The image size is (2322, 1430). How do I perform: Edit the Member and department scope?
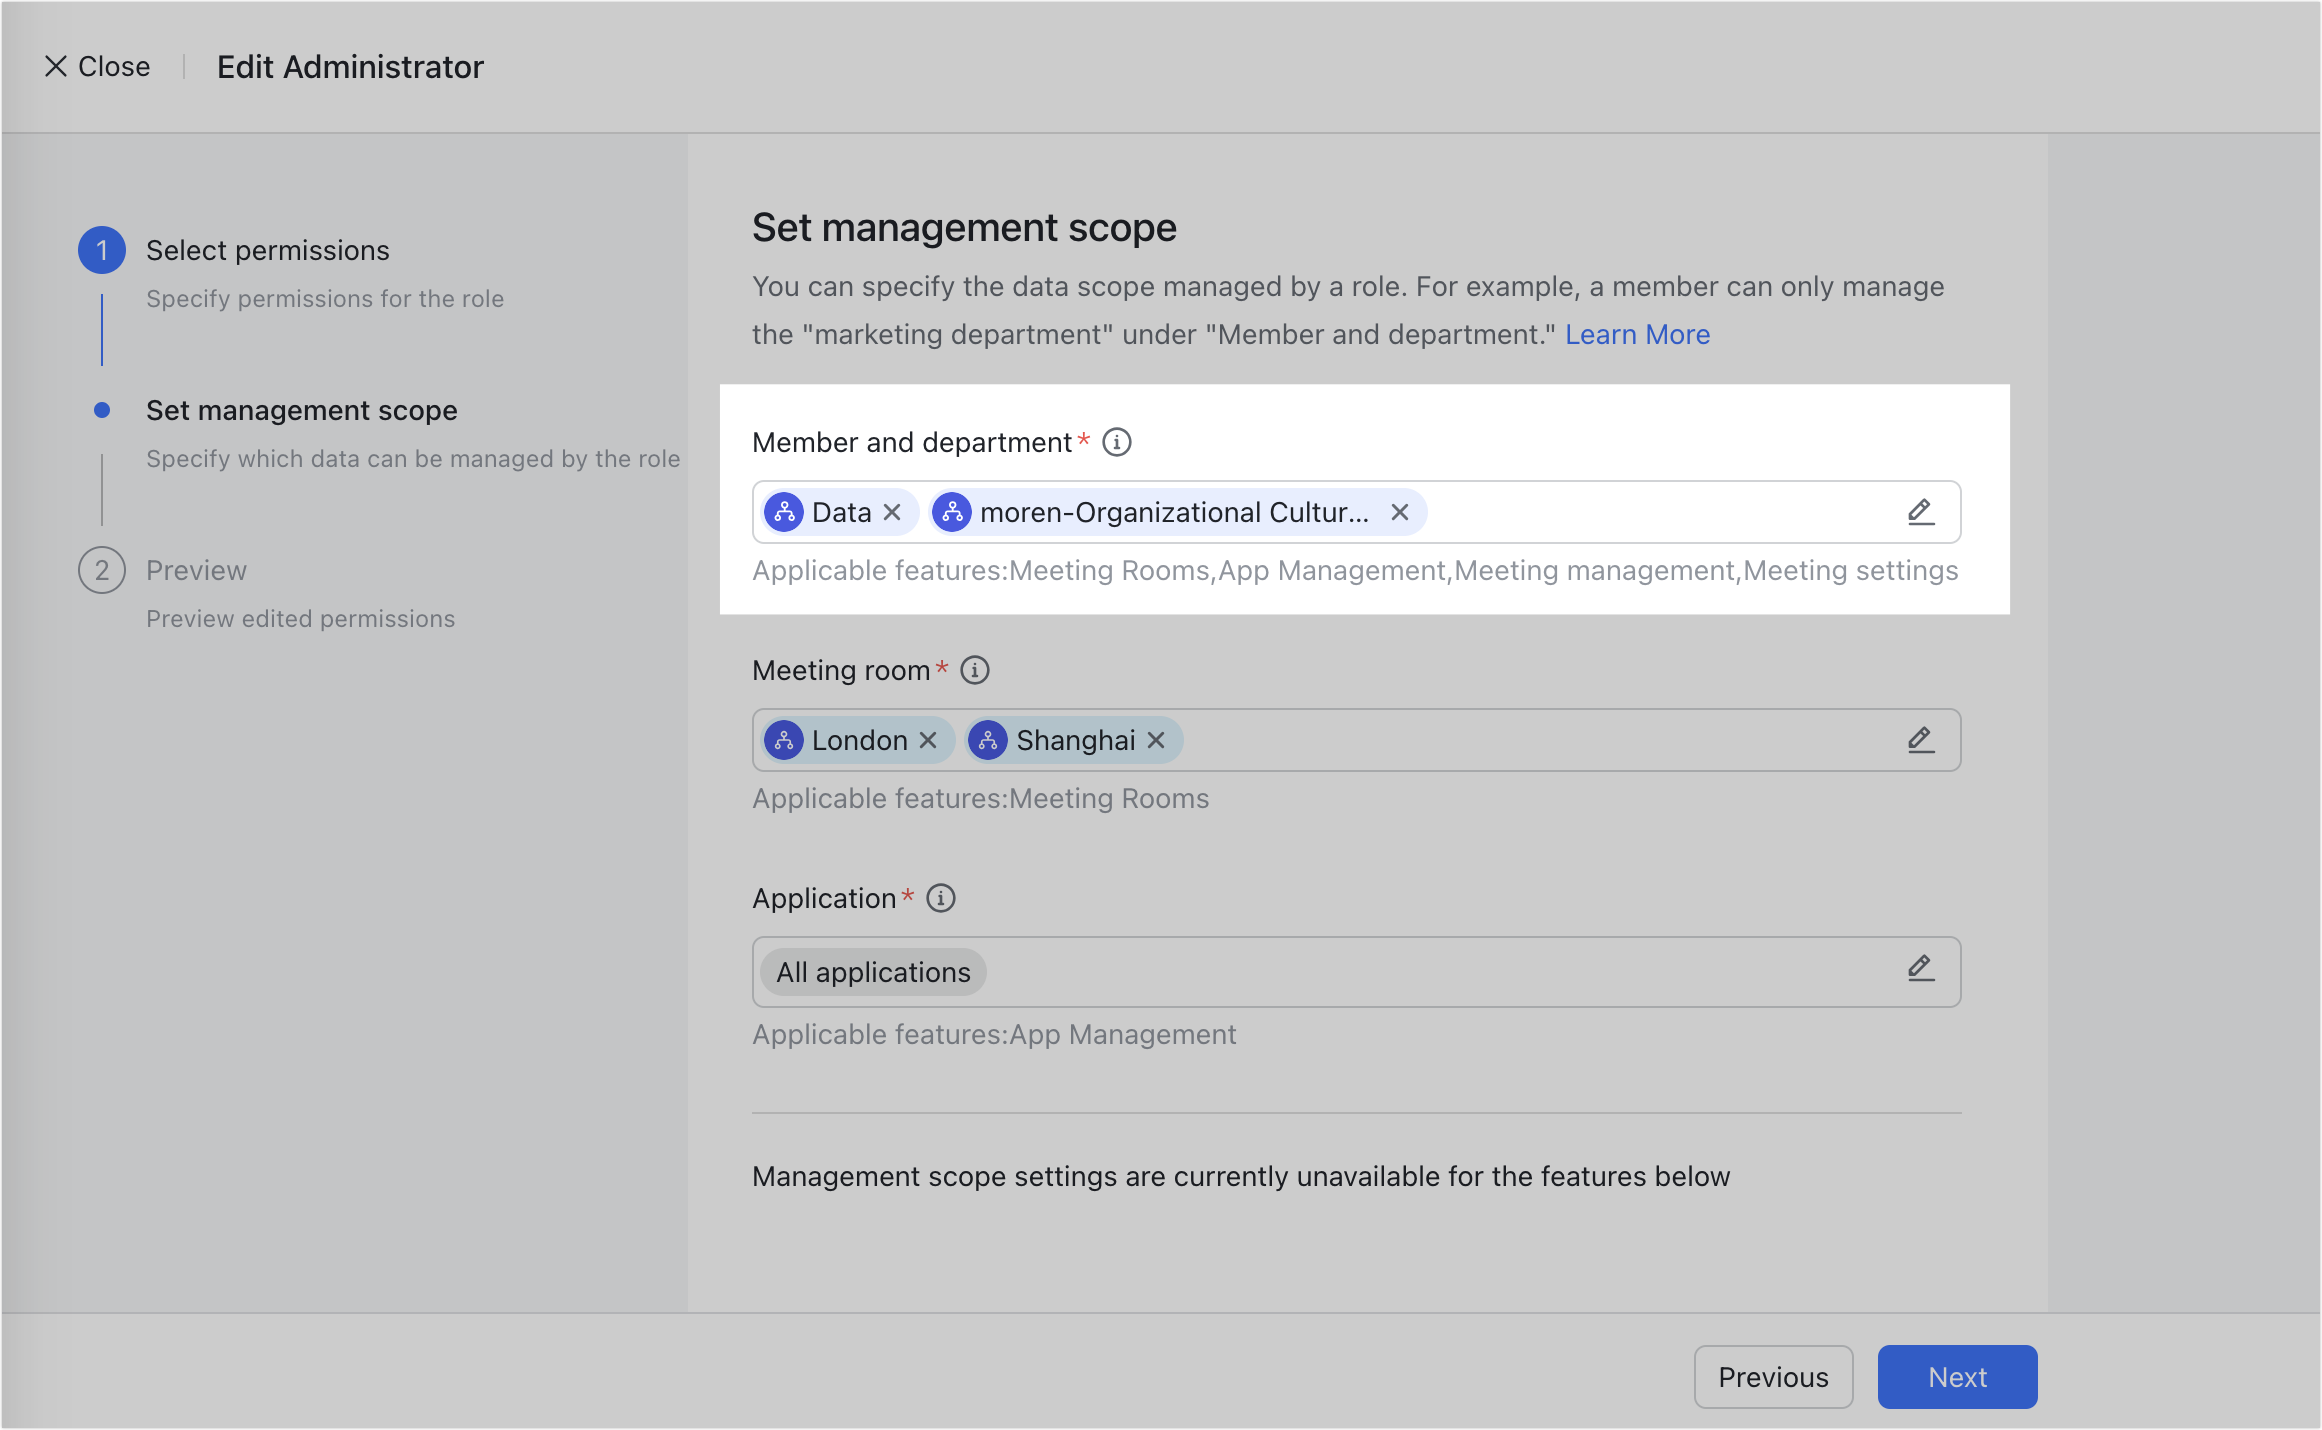point(1921,511)
